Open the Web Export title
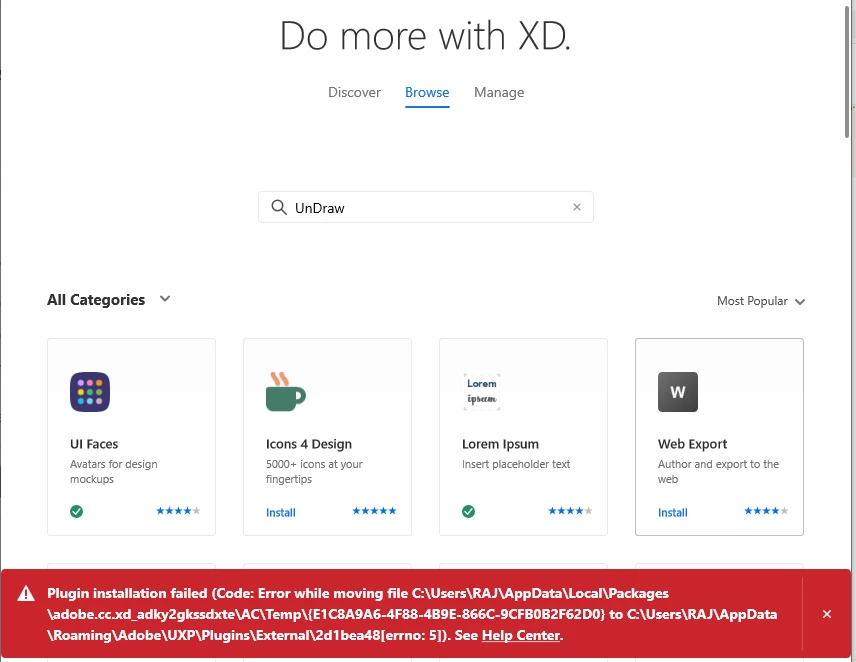856x662 pixels. 692,444
